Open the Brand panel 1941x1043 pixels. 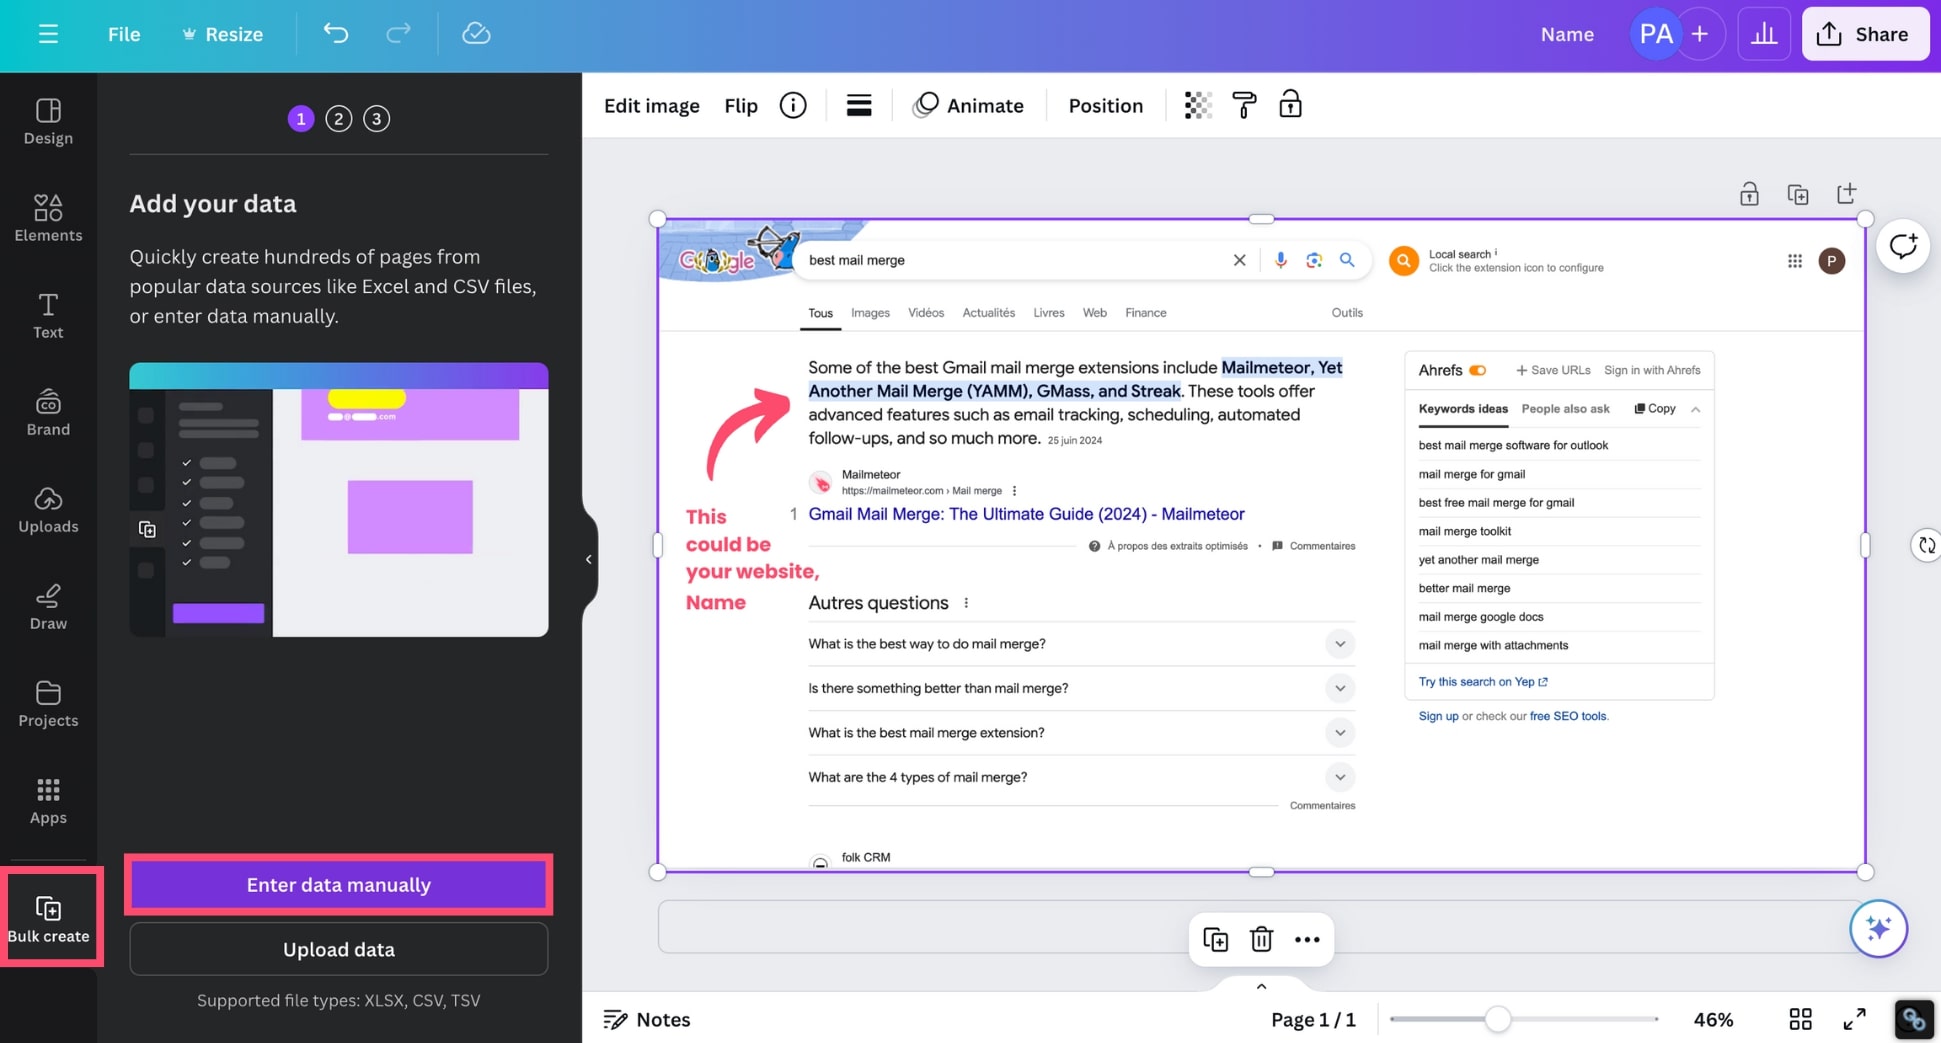pos(48,412)
